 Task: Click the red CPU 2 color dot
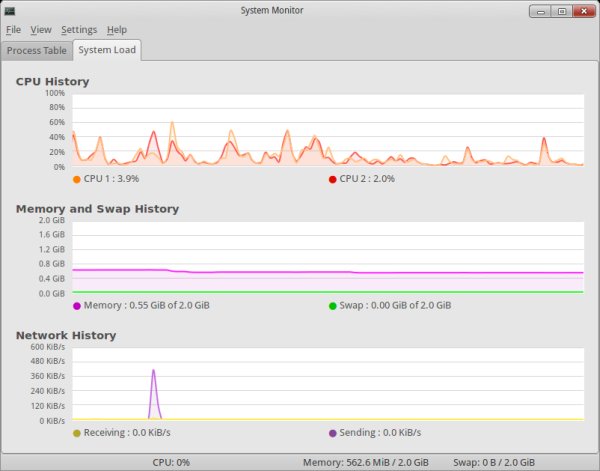(333, 179)
